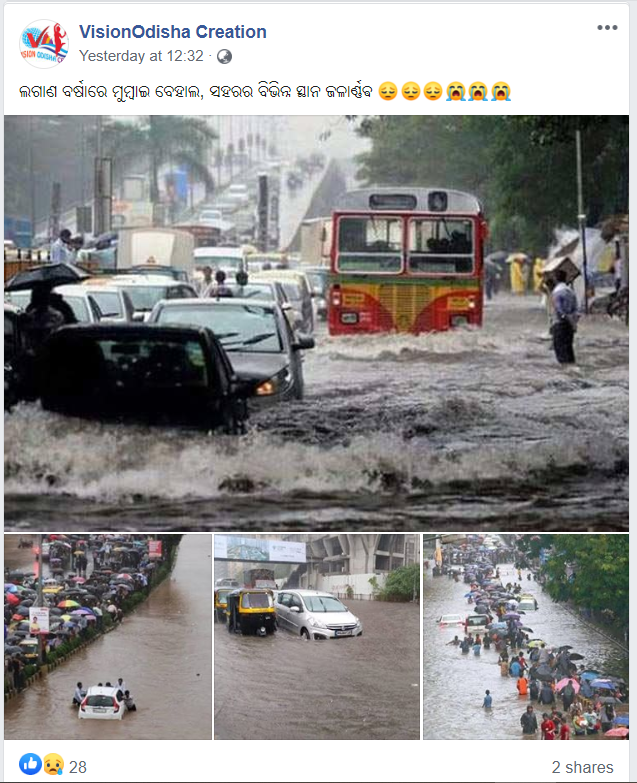The width and height of the screenshot is (637, 783).
Task: Click the last loudly crying emoji in caption
Action: pos(501,92)
